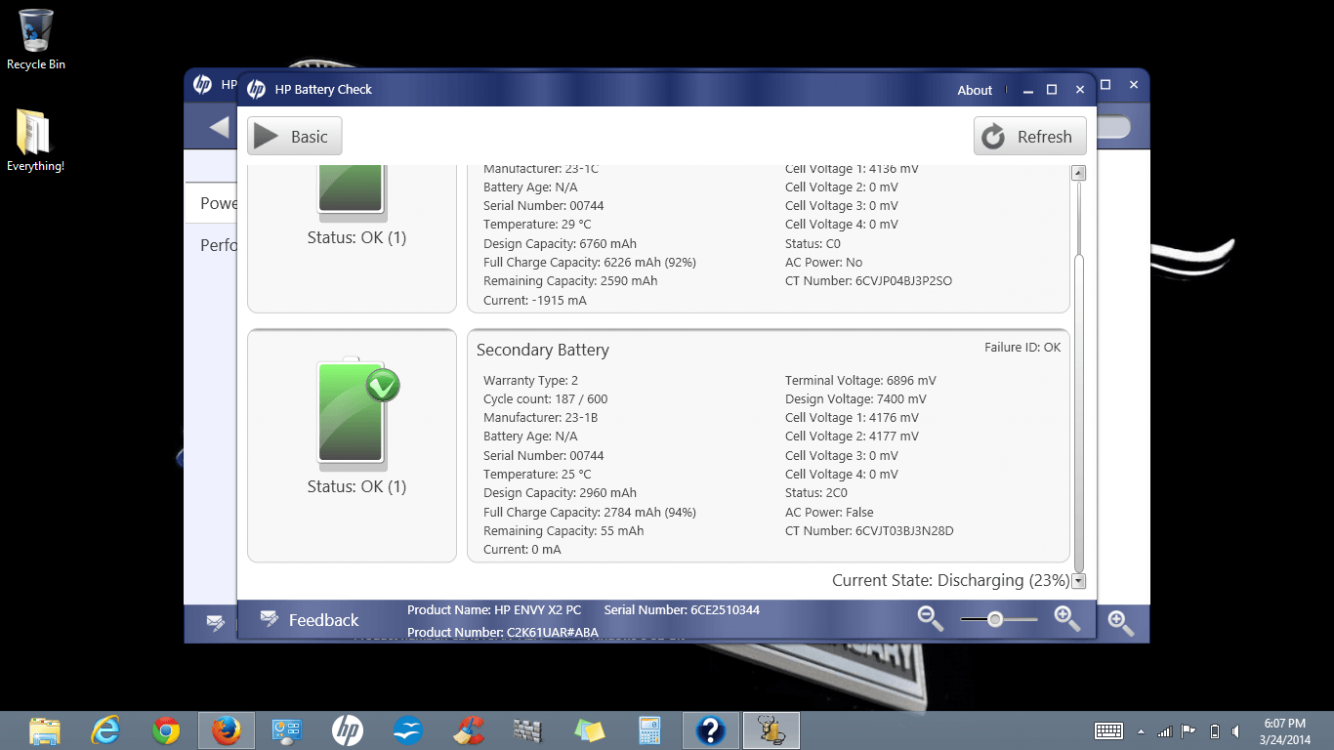Open the touch keyboard from taskbar

1109,731
